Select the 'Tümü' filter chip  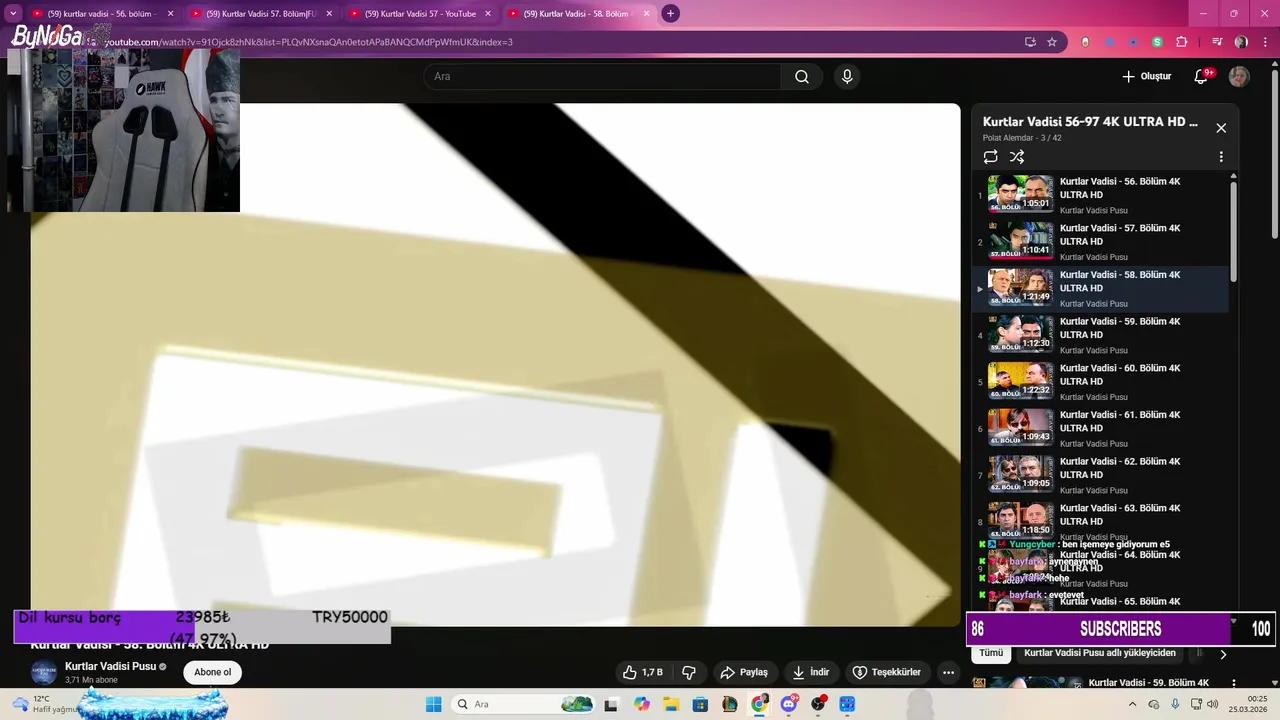point(991,653)
